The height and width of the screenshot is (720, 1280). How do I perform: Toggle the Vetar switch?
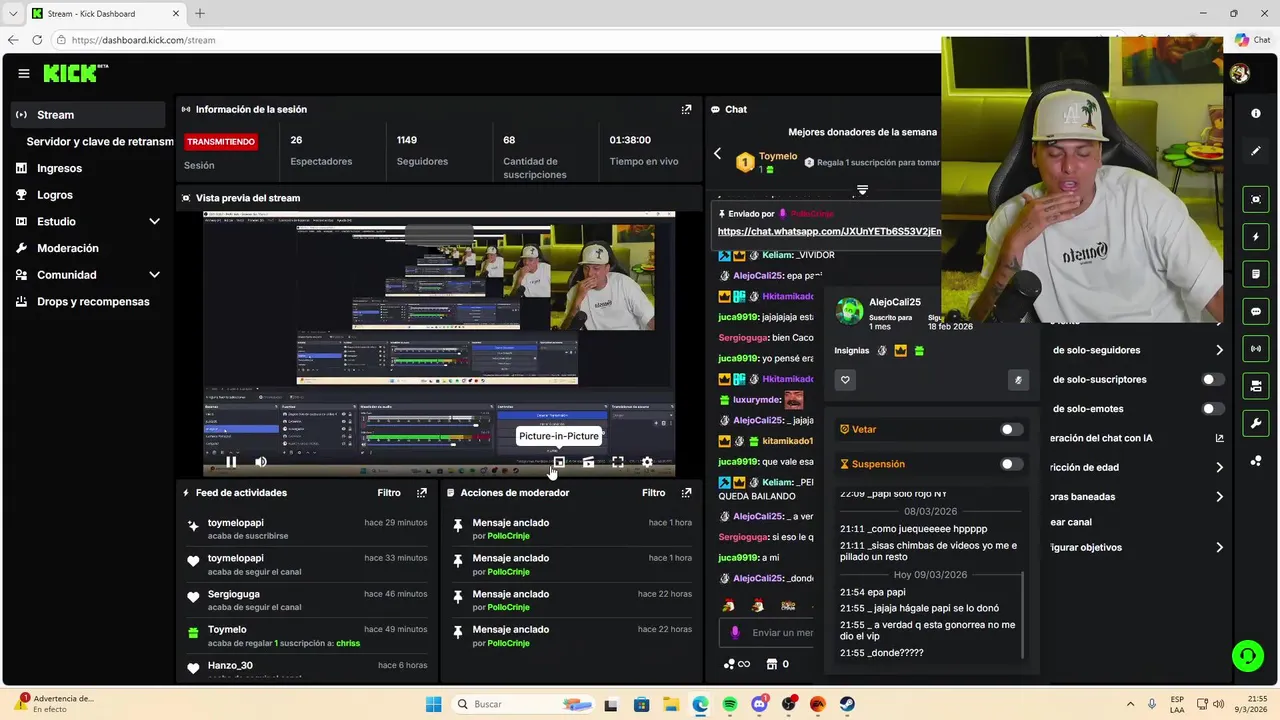point(1012,430)
